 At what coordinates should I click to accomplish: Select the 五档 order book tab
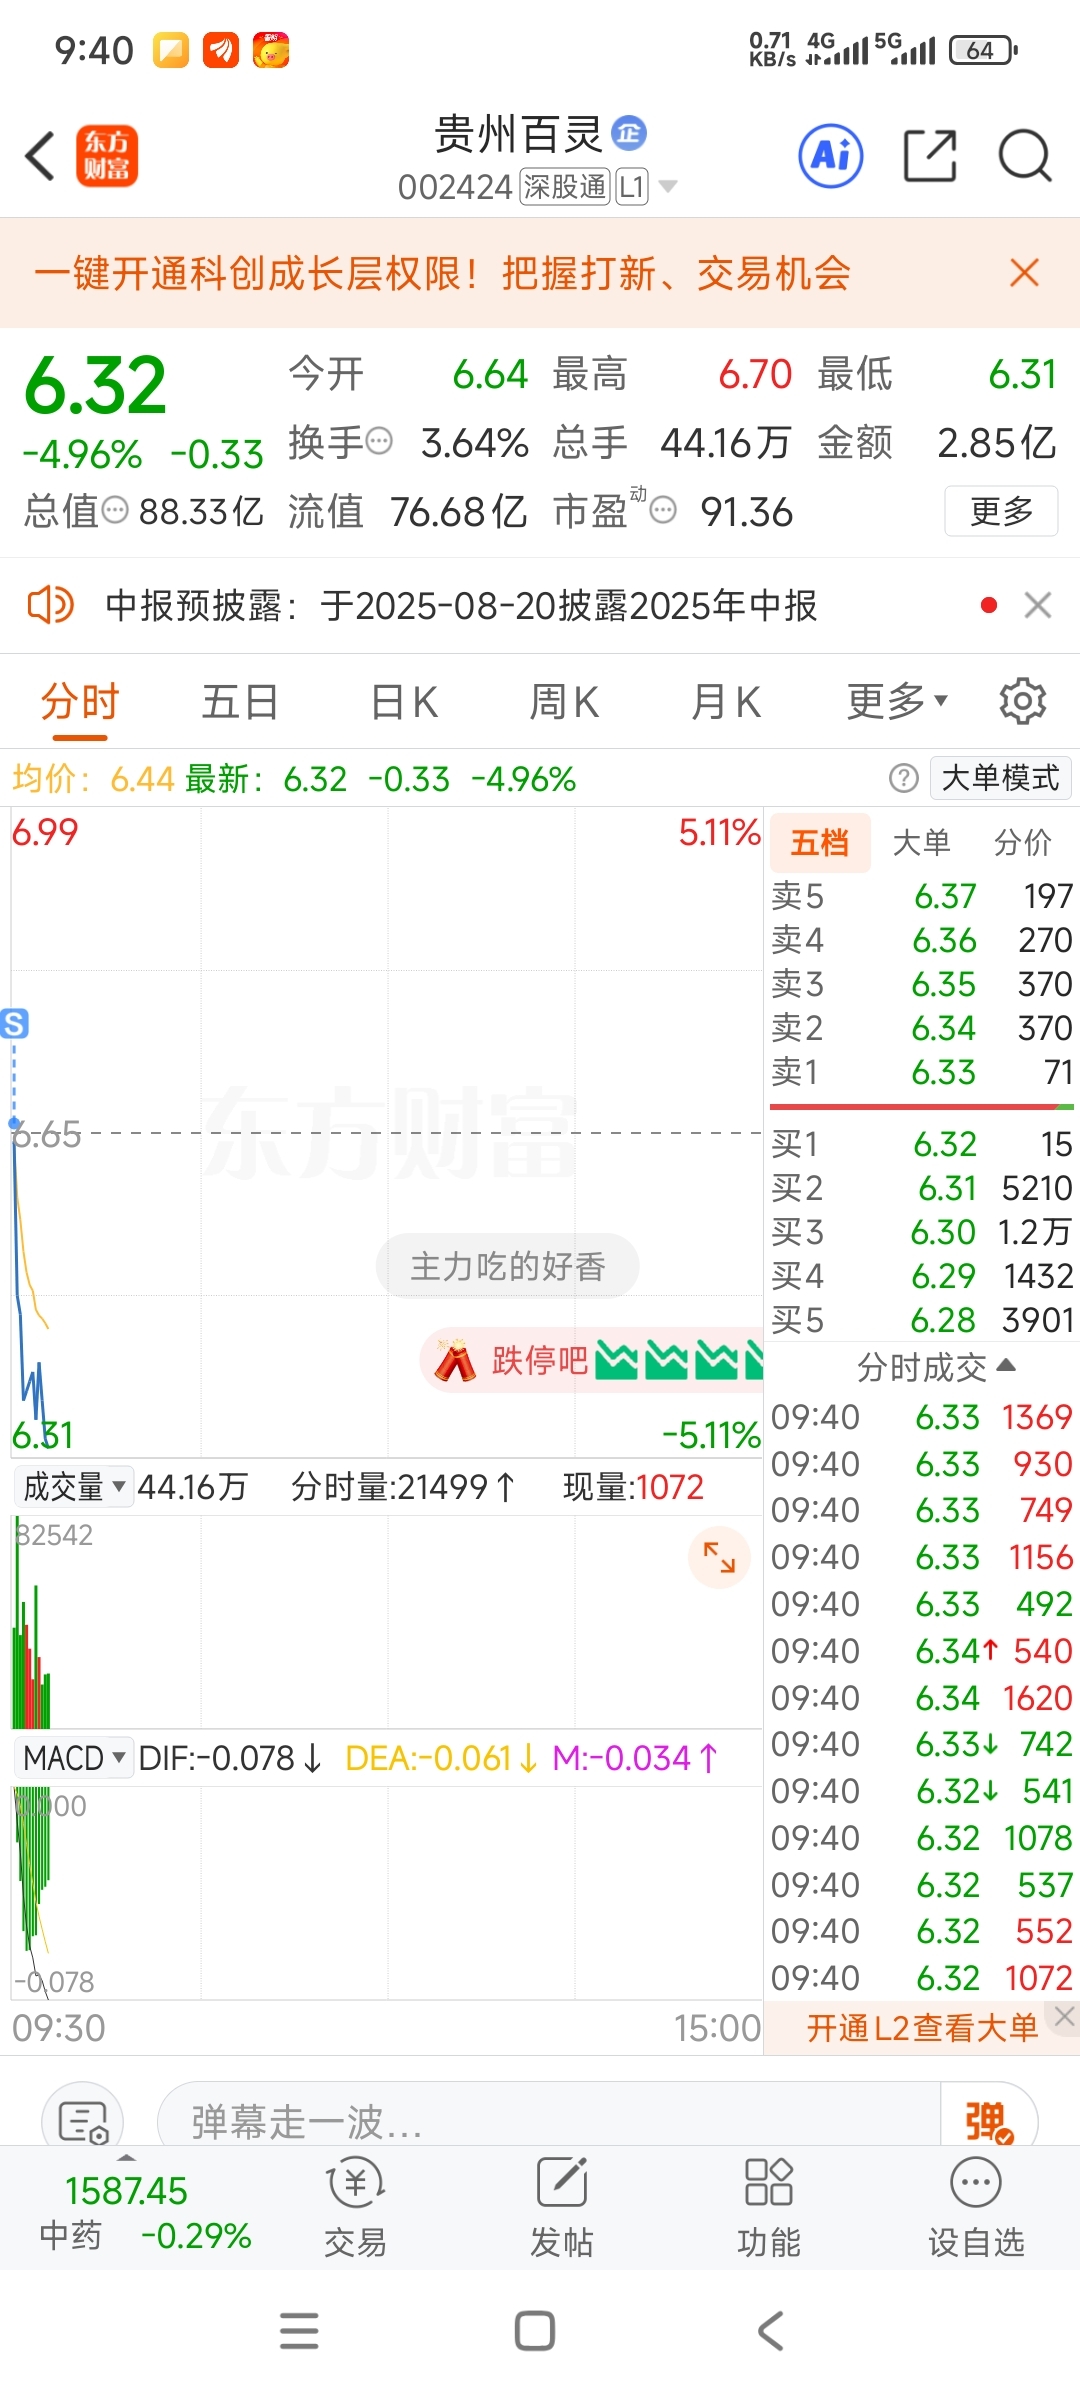point(820,842)
